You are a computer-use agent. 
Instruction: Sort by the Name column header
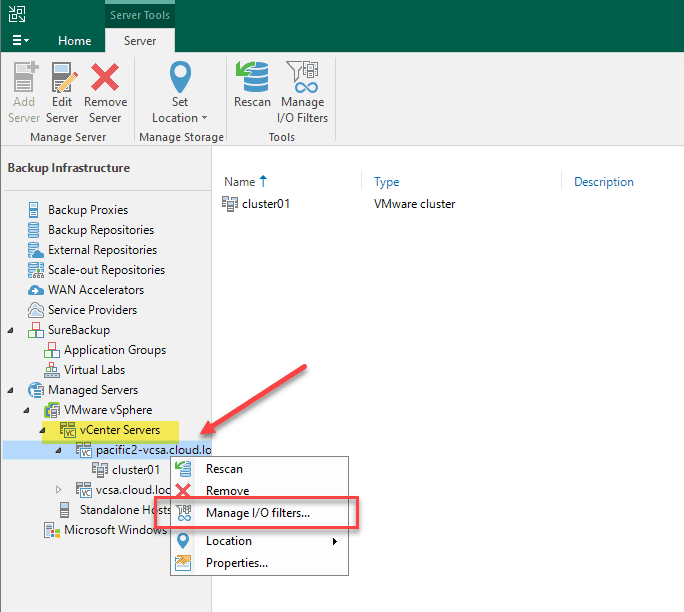(x=240, y=182)
